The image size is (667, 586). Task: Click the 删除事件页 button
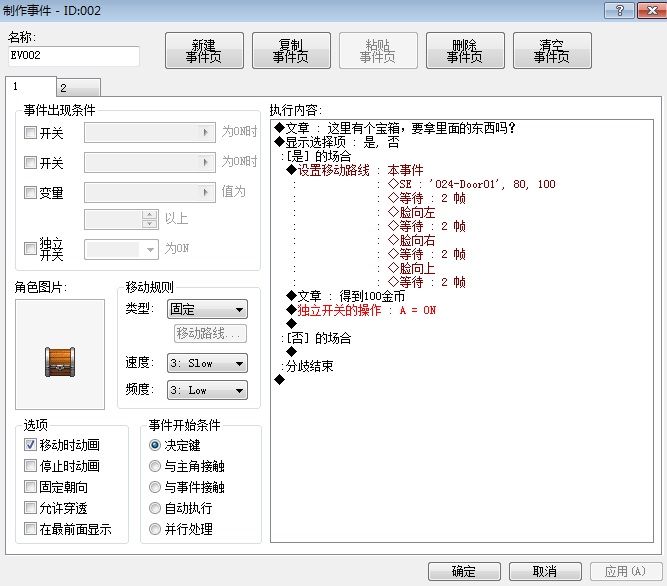click(x=465, y=51)
